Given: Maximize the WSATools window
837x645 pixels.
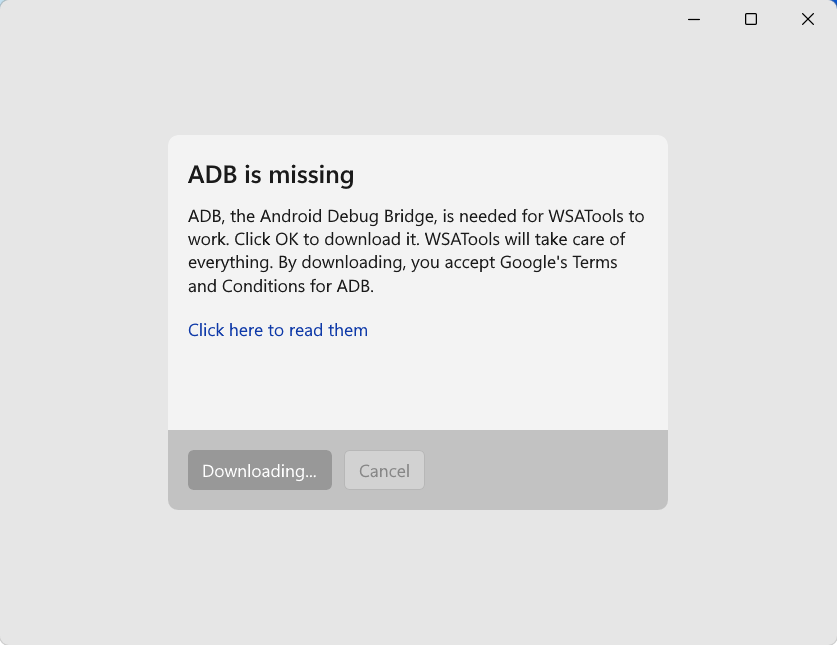Looking at the screenshot, I should point(751,19).
